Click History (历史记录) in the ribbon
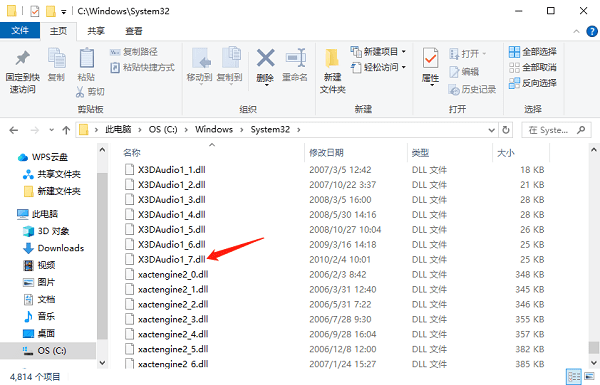The image size is (600, 385). (472, 90)
